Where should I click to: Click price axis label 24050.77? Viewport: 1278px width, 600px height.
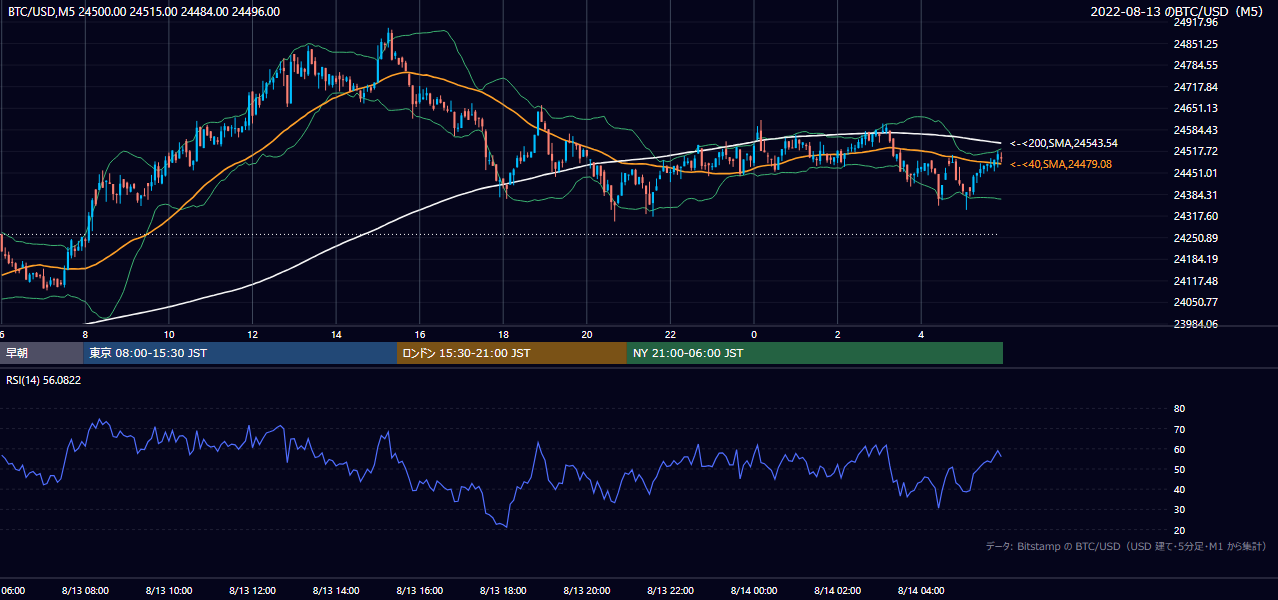1196,302
